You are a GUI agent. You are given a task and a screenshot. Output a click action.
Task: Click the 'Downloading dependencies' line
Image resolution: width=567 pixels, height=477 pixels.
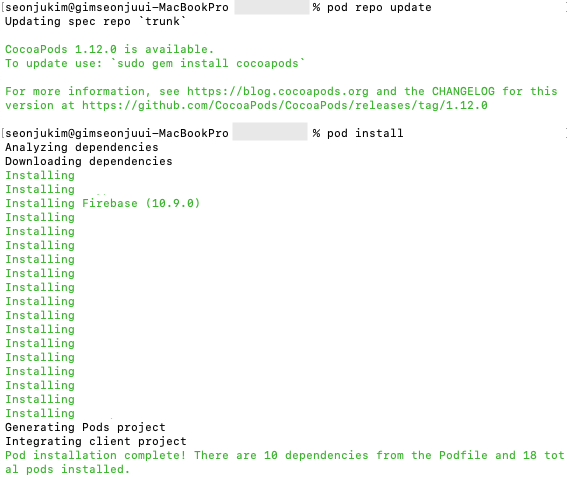pos(89,161)
